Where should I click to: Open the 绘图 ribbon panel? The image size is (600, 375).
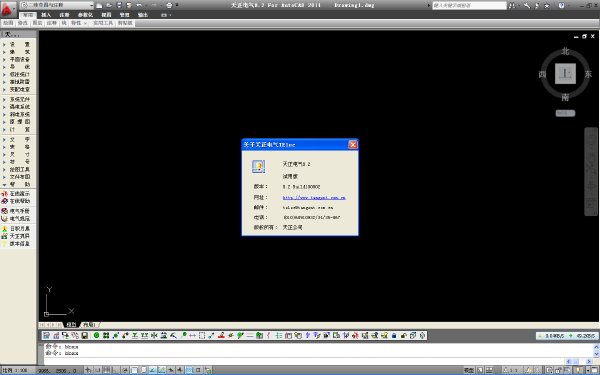8,23
